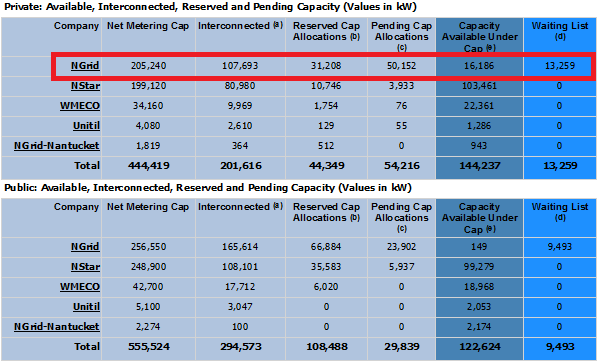Select Private NGrid waiting list value 13,259

click(x=560, y=66)
